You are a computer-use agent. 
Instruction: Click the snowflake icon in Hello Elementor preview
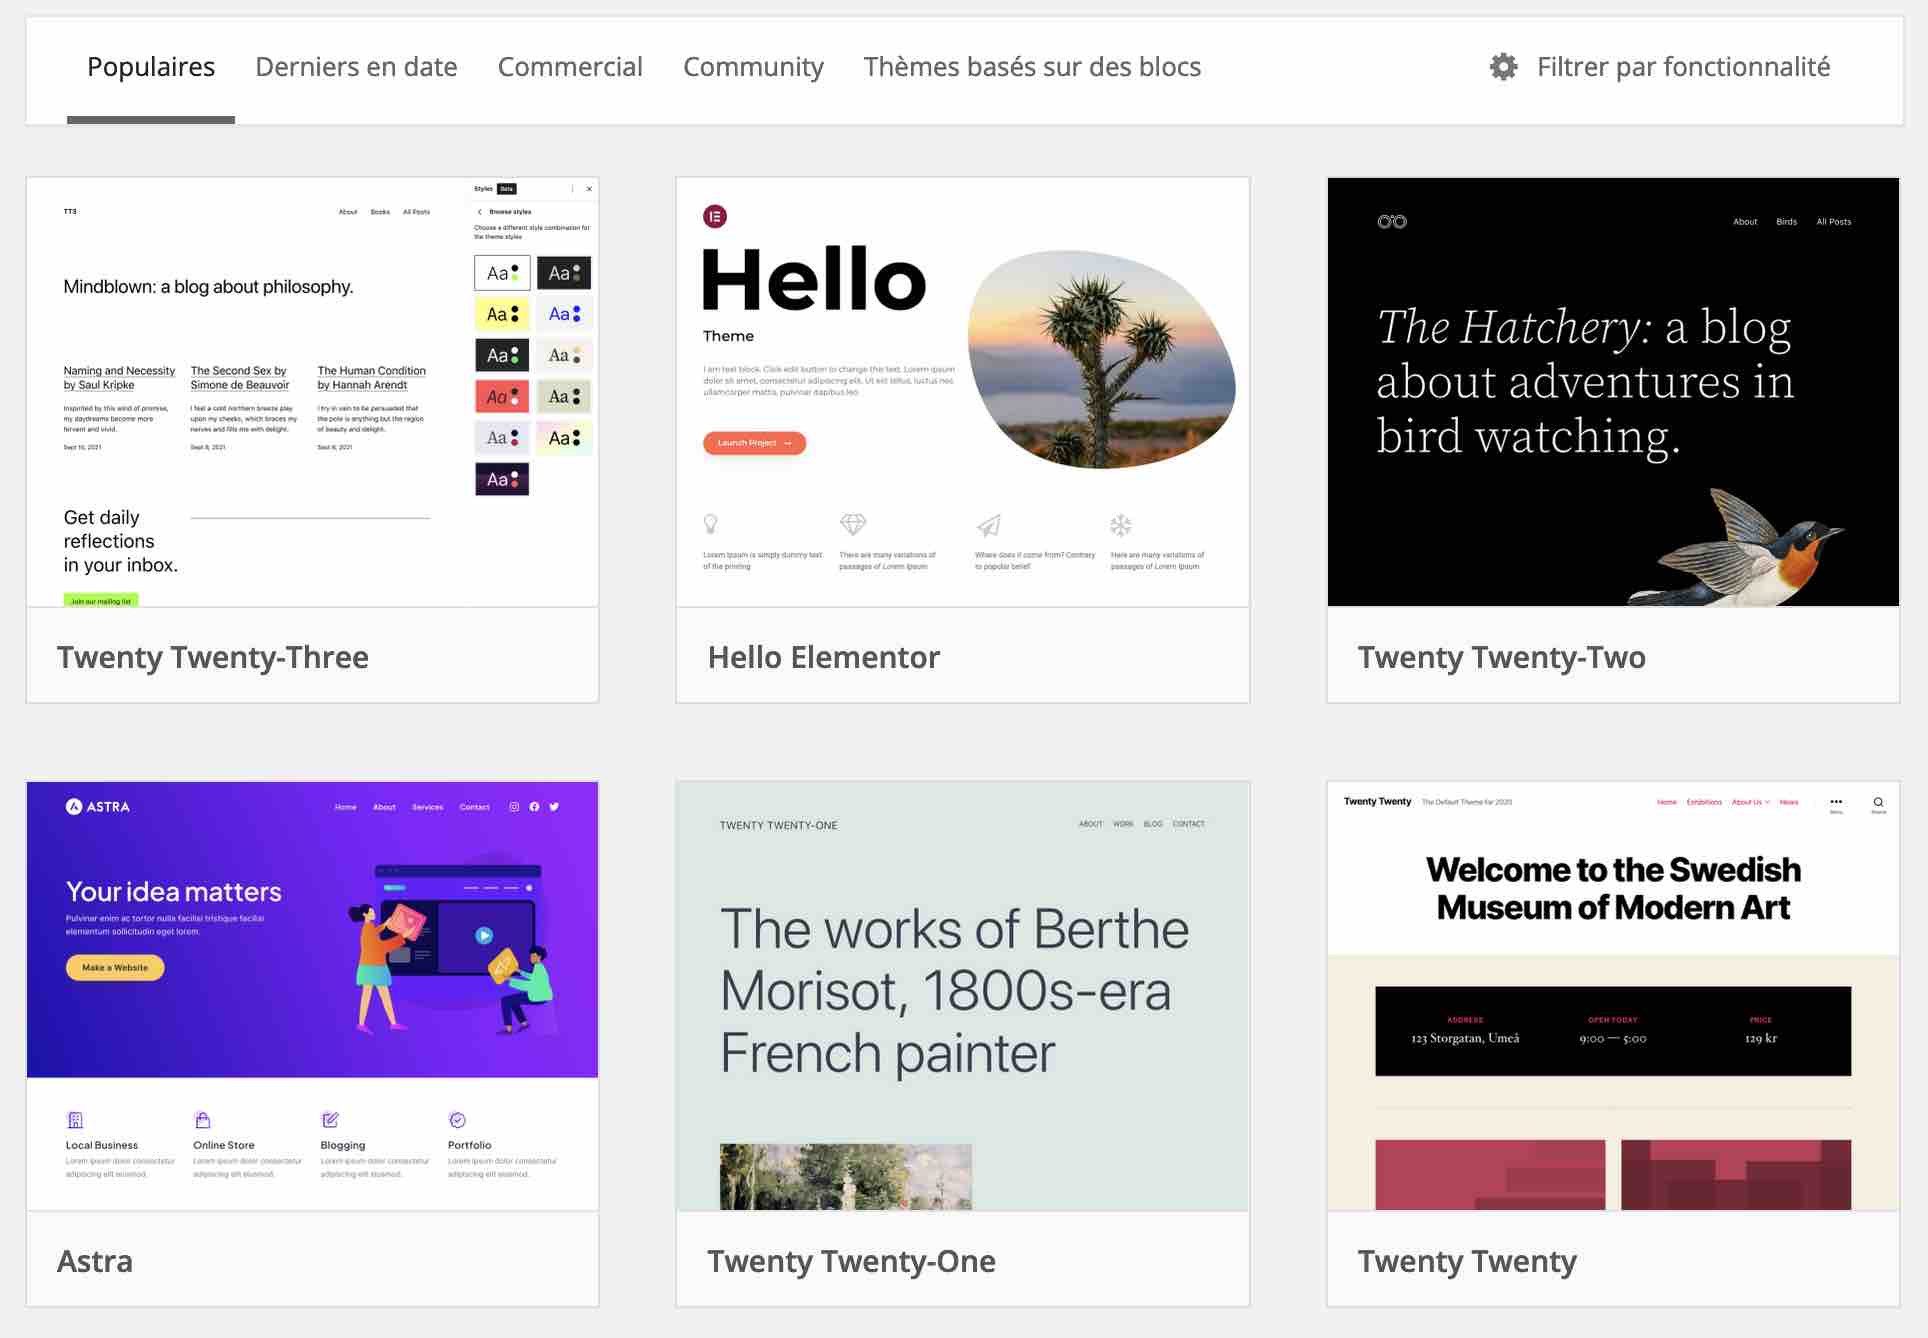[x=1121, y=525]
